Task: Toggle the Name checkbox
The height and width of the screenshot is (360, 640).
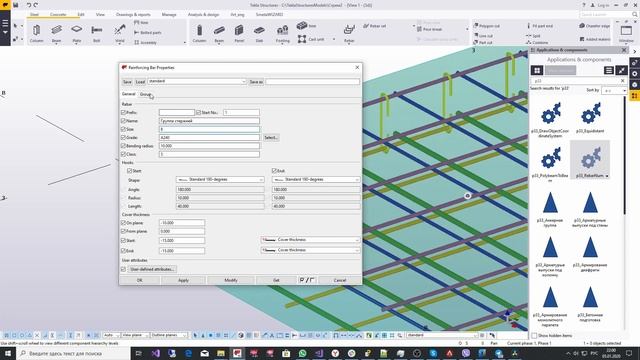Action: (123, 121)
